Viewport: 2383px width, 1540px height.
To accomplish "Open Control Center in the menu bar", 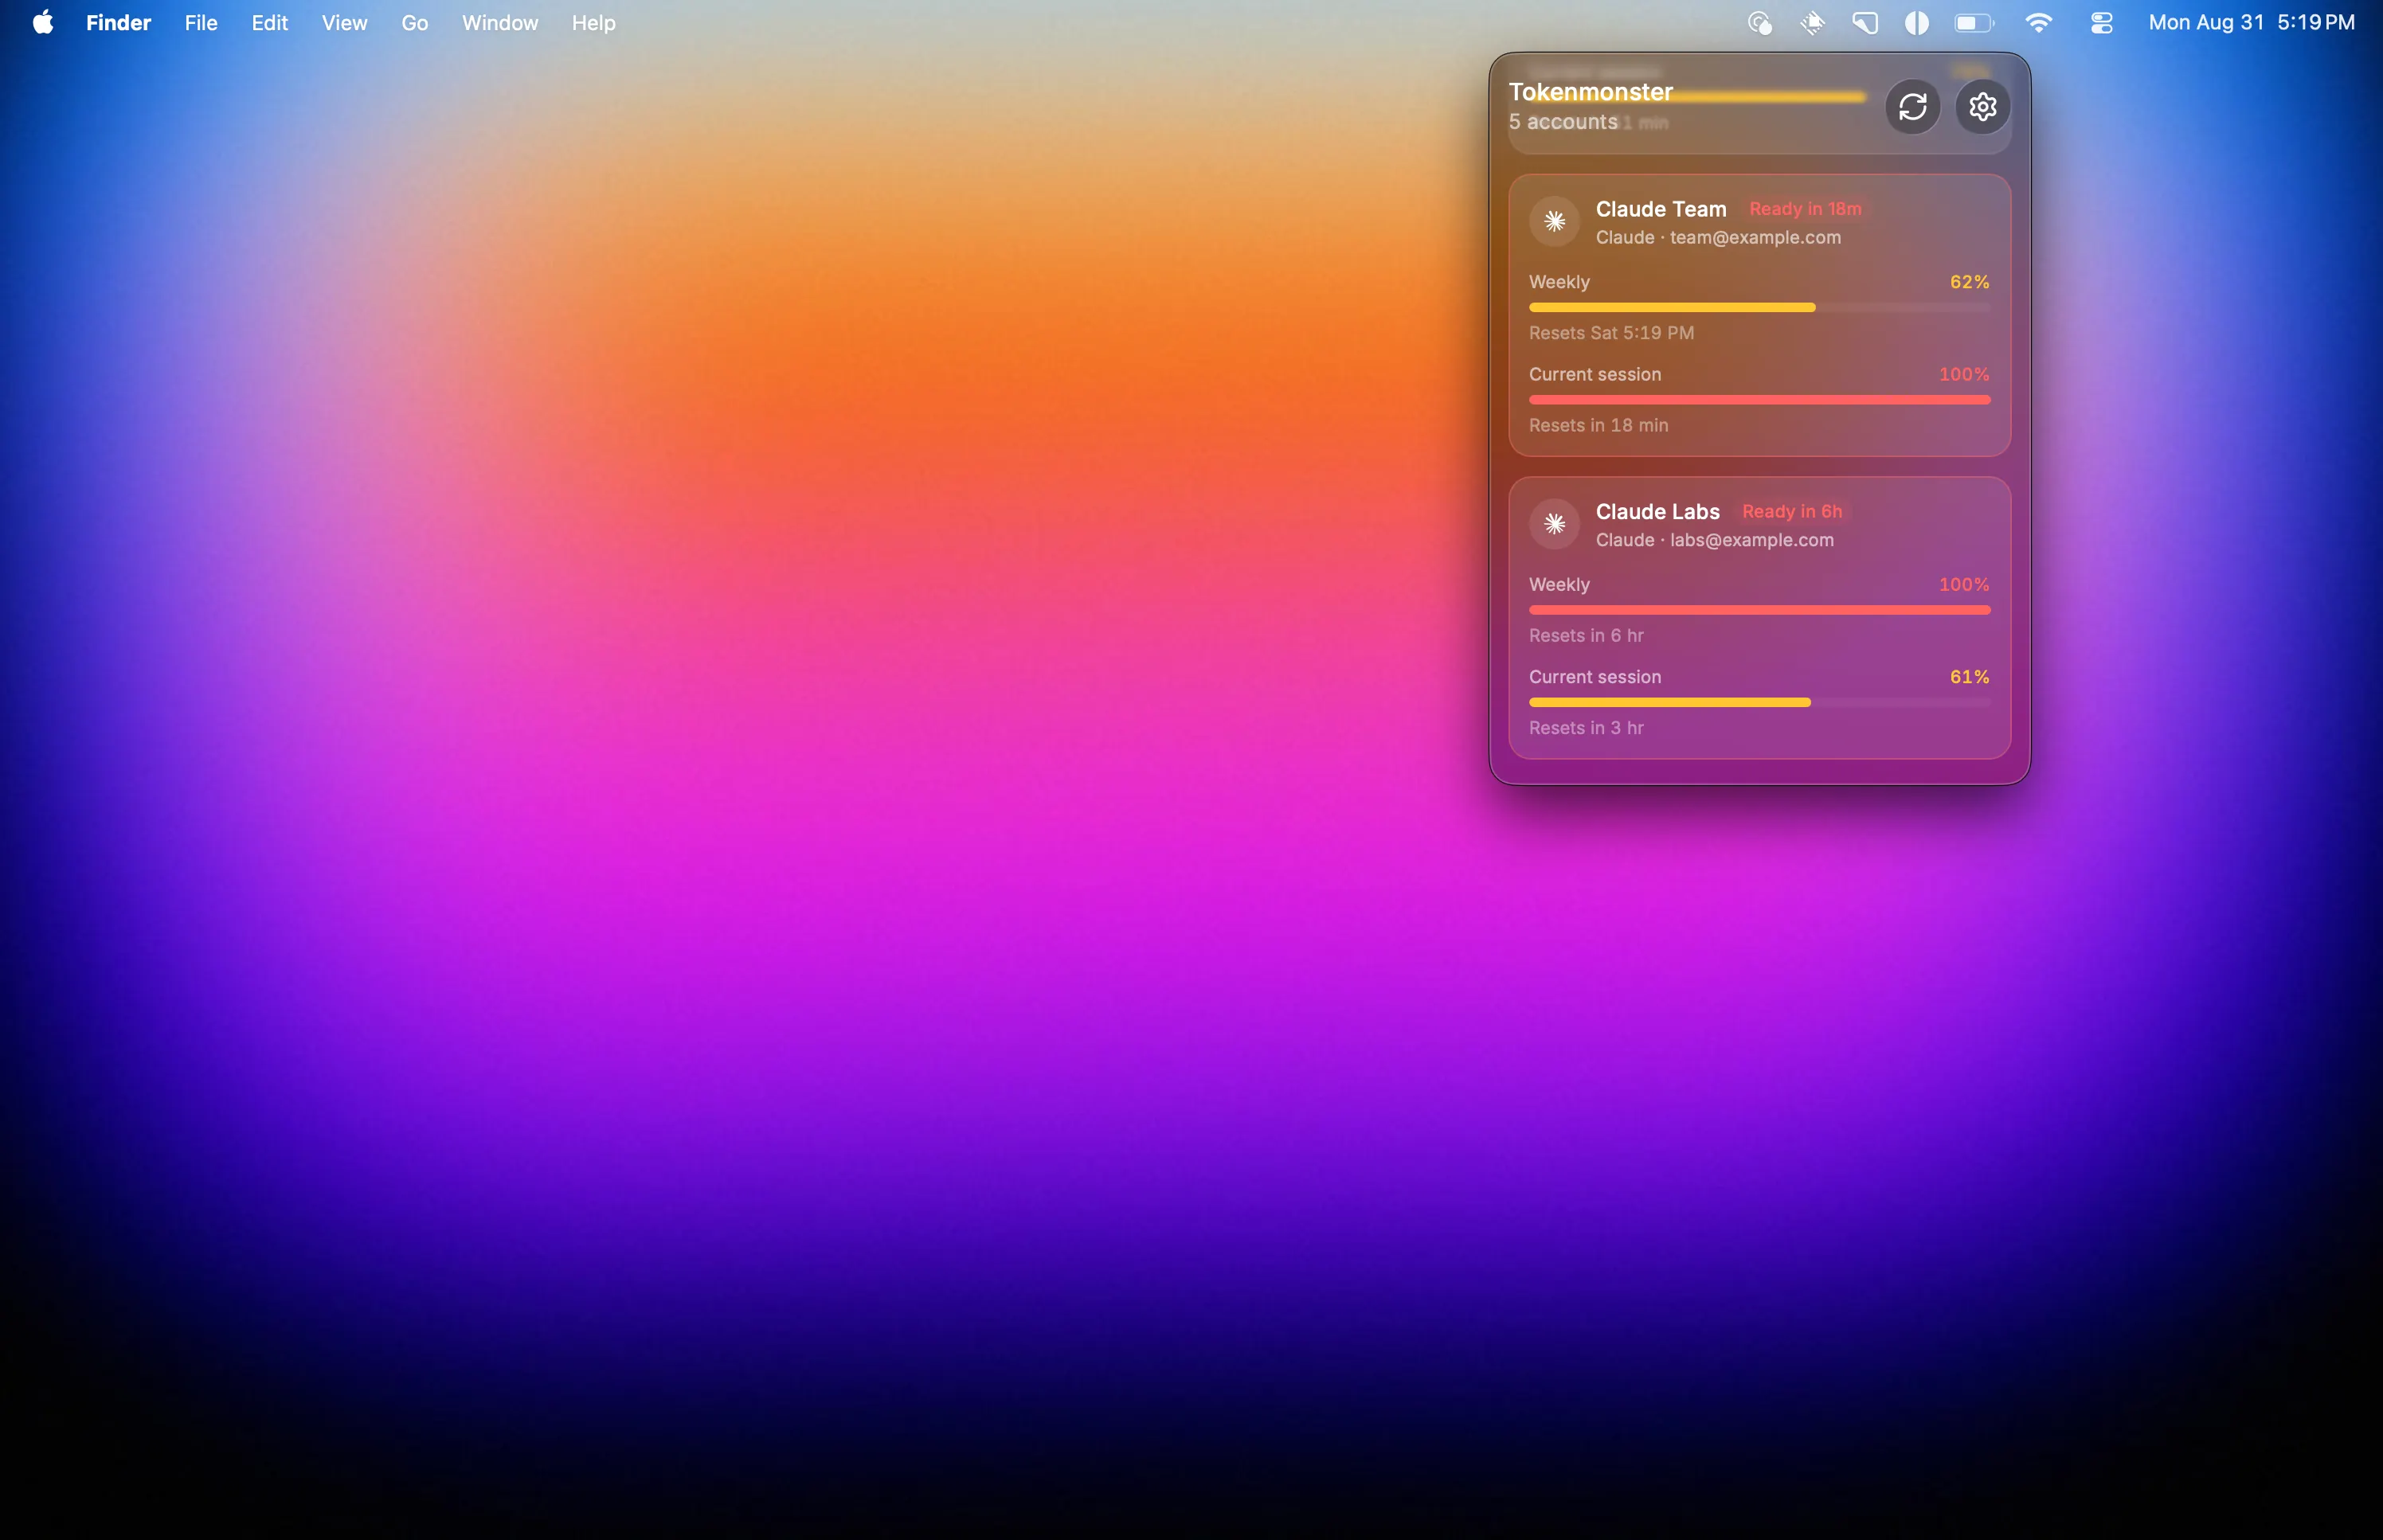I will [2101, 22].
